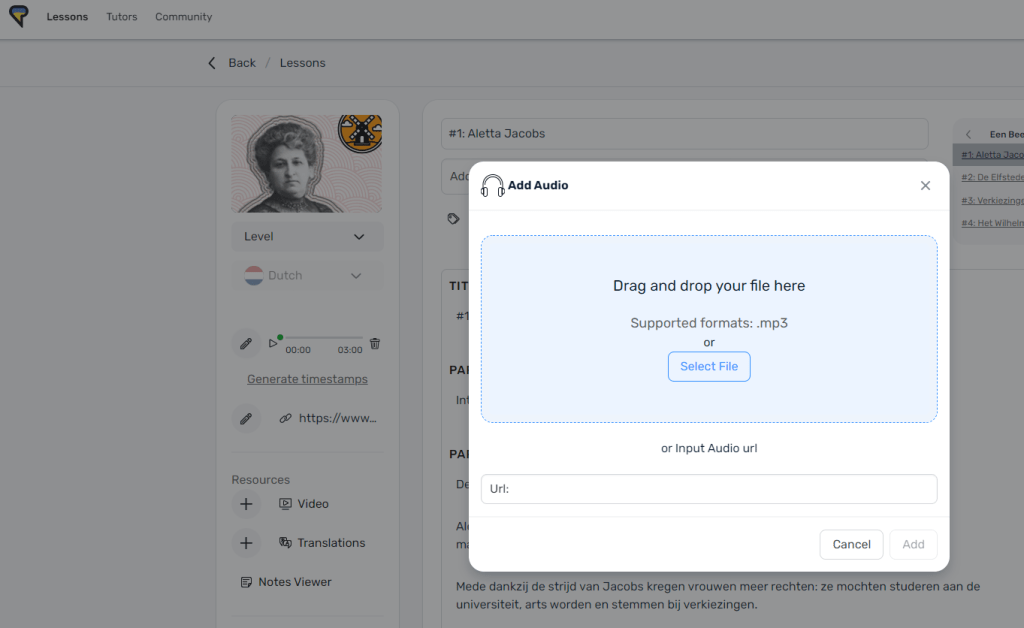Click the tag icon below the title

453,218
